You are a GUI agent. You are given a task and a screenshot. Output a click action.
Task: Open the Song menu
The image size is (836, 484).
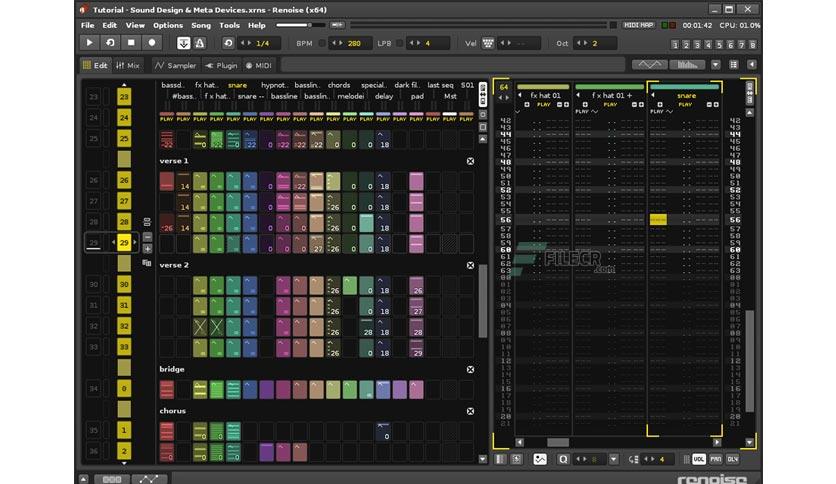point(201,25)
